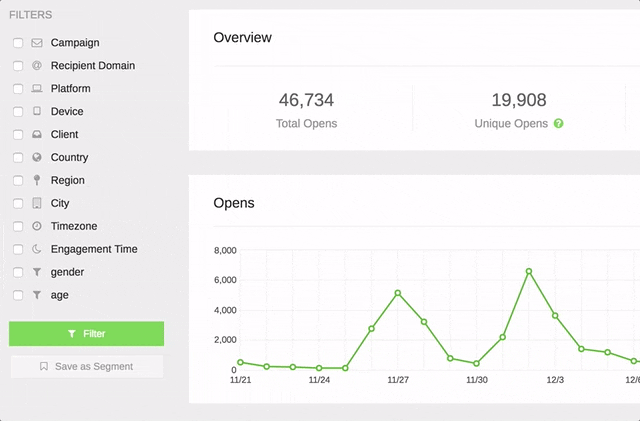The height and width of the screenshot is (421, 640).
Task: Click the Country filter label
Action: pyautogui.click(x=69, y=157)
